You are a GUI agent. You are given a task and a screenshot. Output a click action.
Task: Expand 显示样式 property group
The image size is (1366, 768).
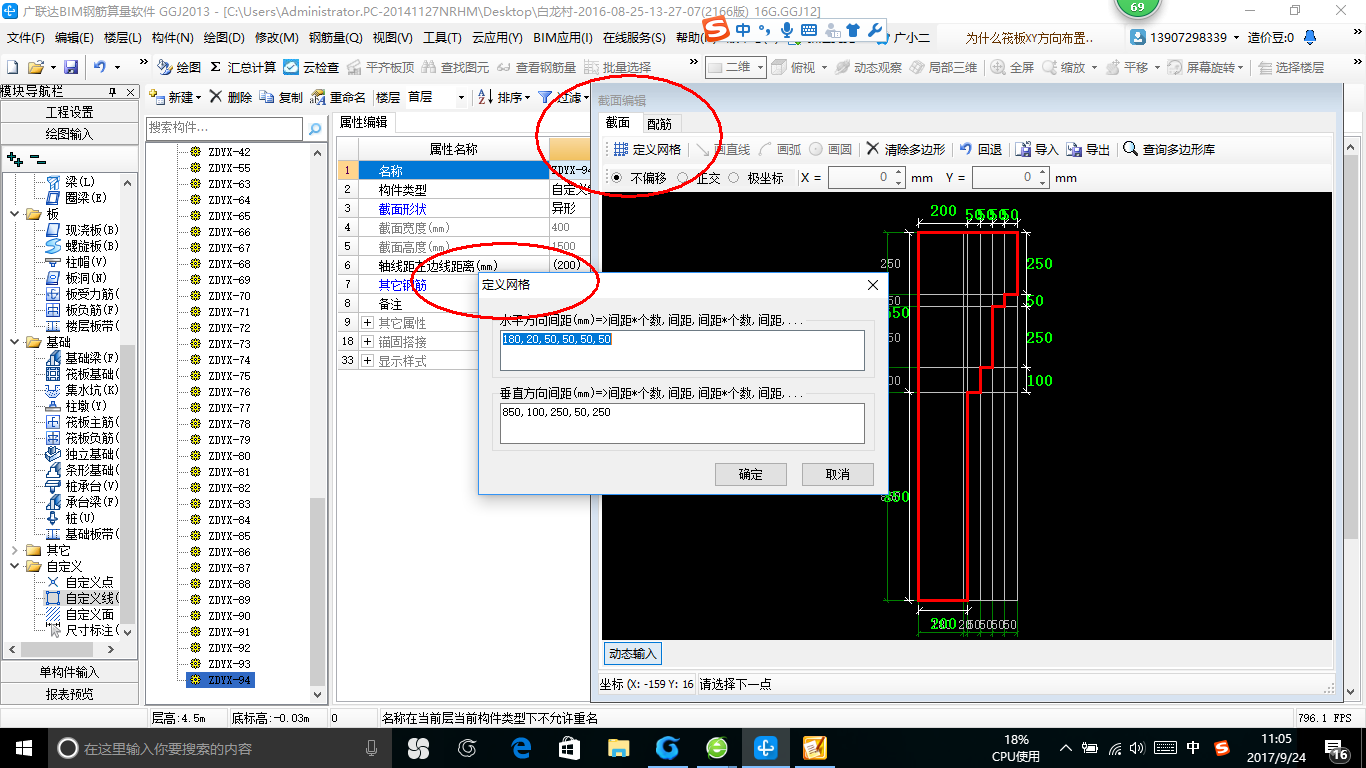click(368, 361)
